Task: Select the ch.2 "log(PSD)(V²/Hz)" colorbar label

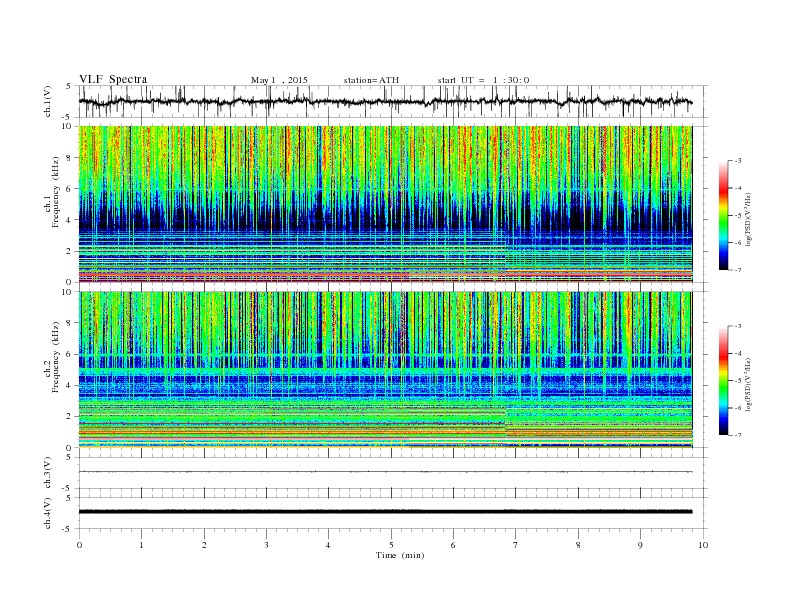Action: point(748,383)
